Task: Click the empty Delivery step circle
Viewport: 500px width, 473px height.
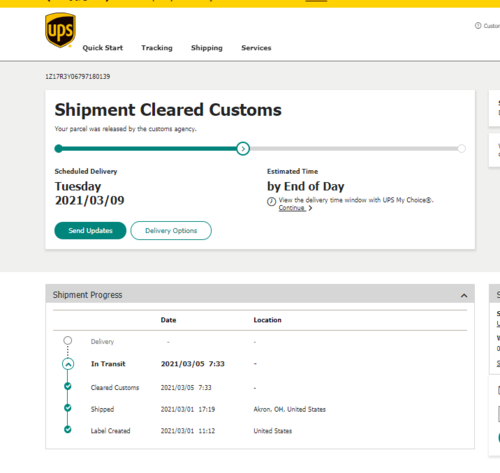Action: [x=68, y=340]
